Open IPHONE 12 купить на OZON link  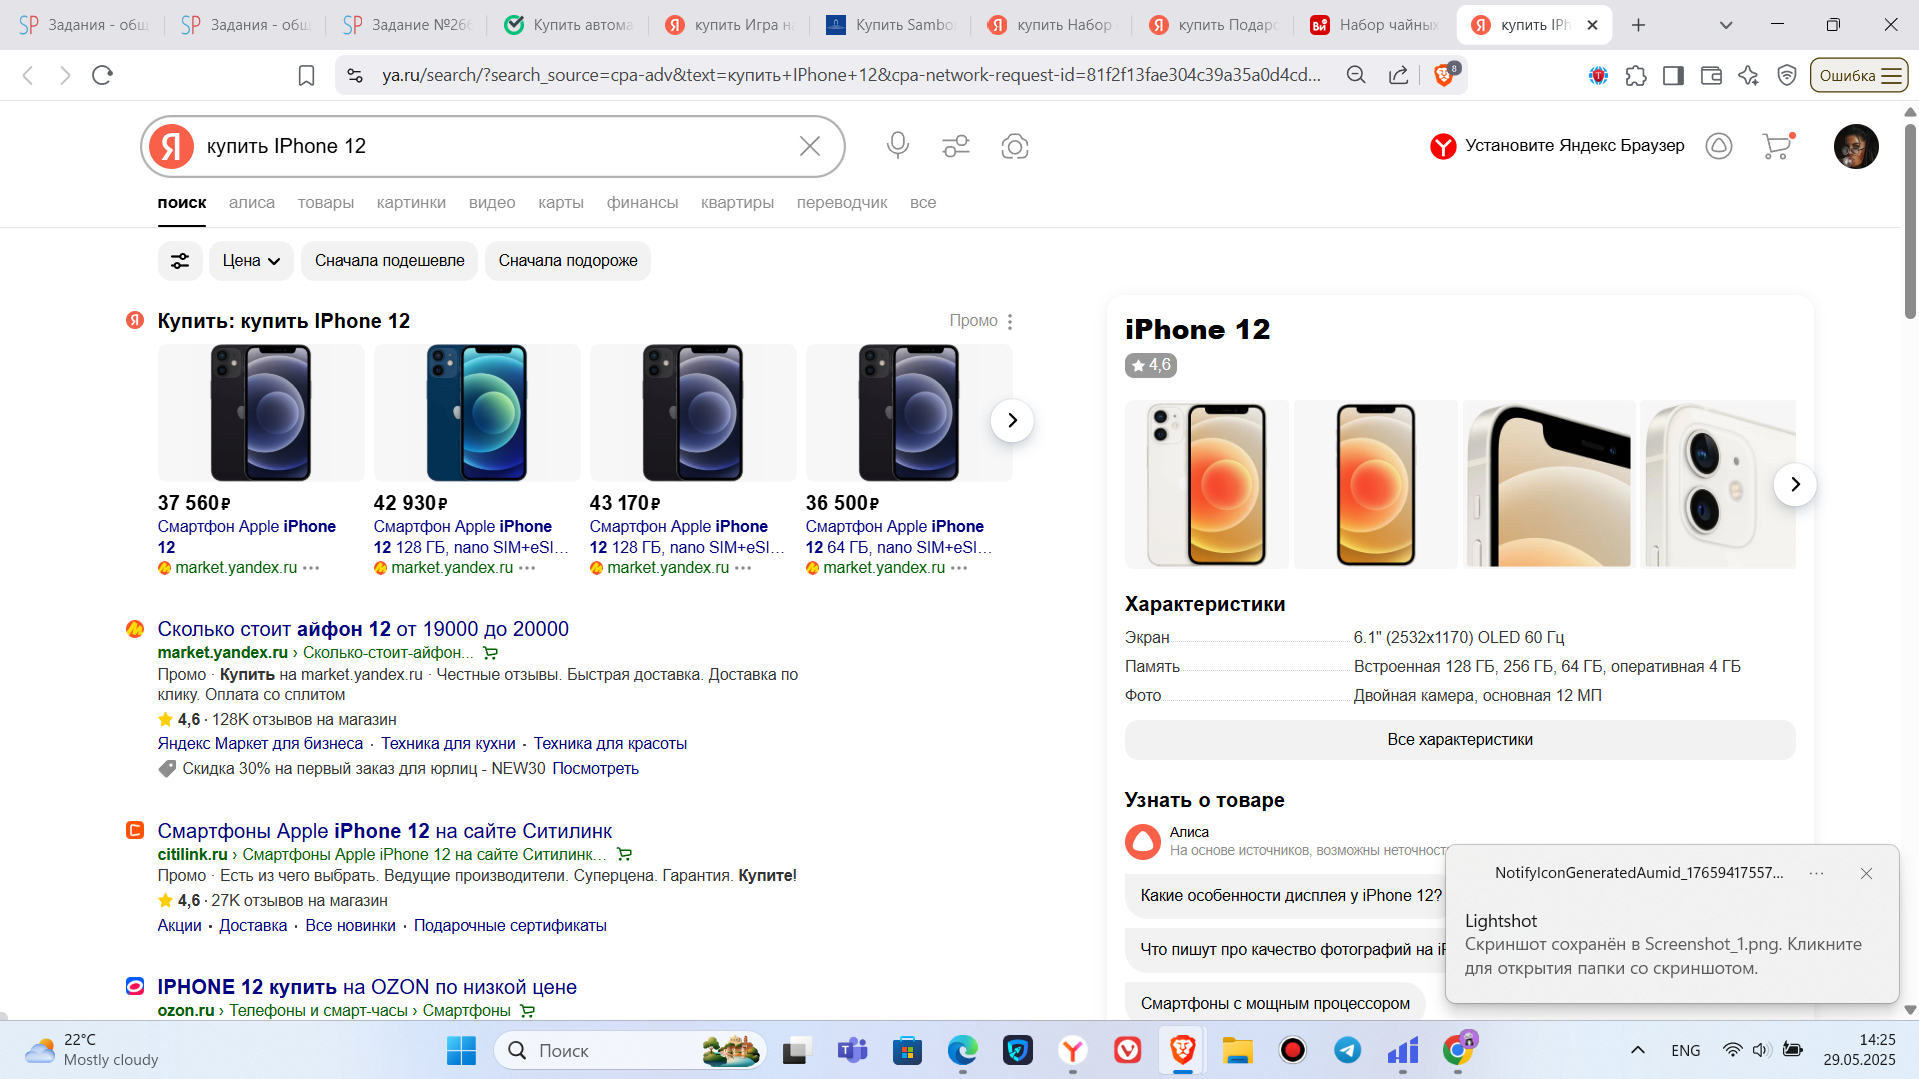367,987
